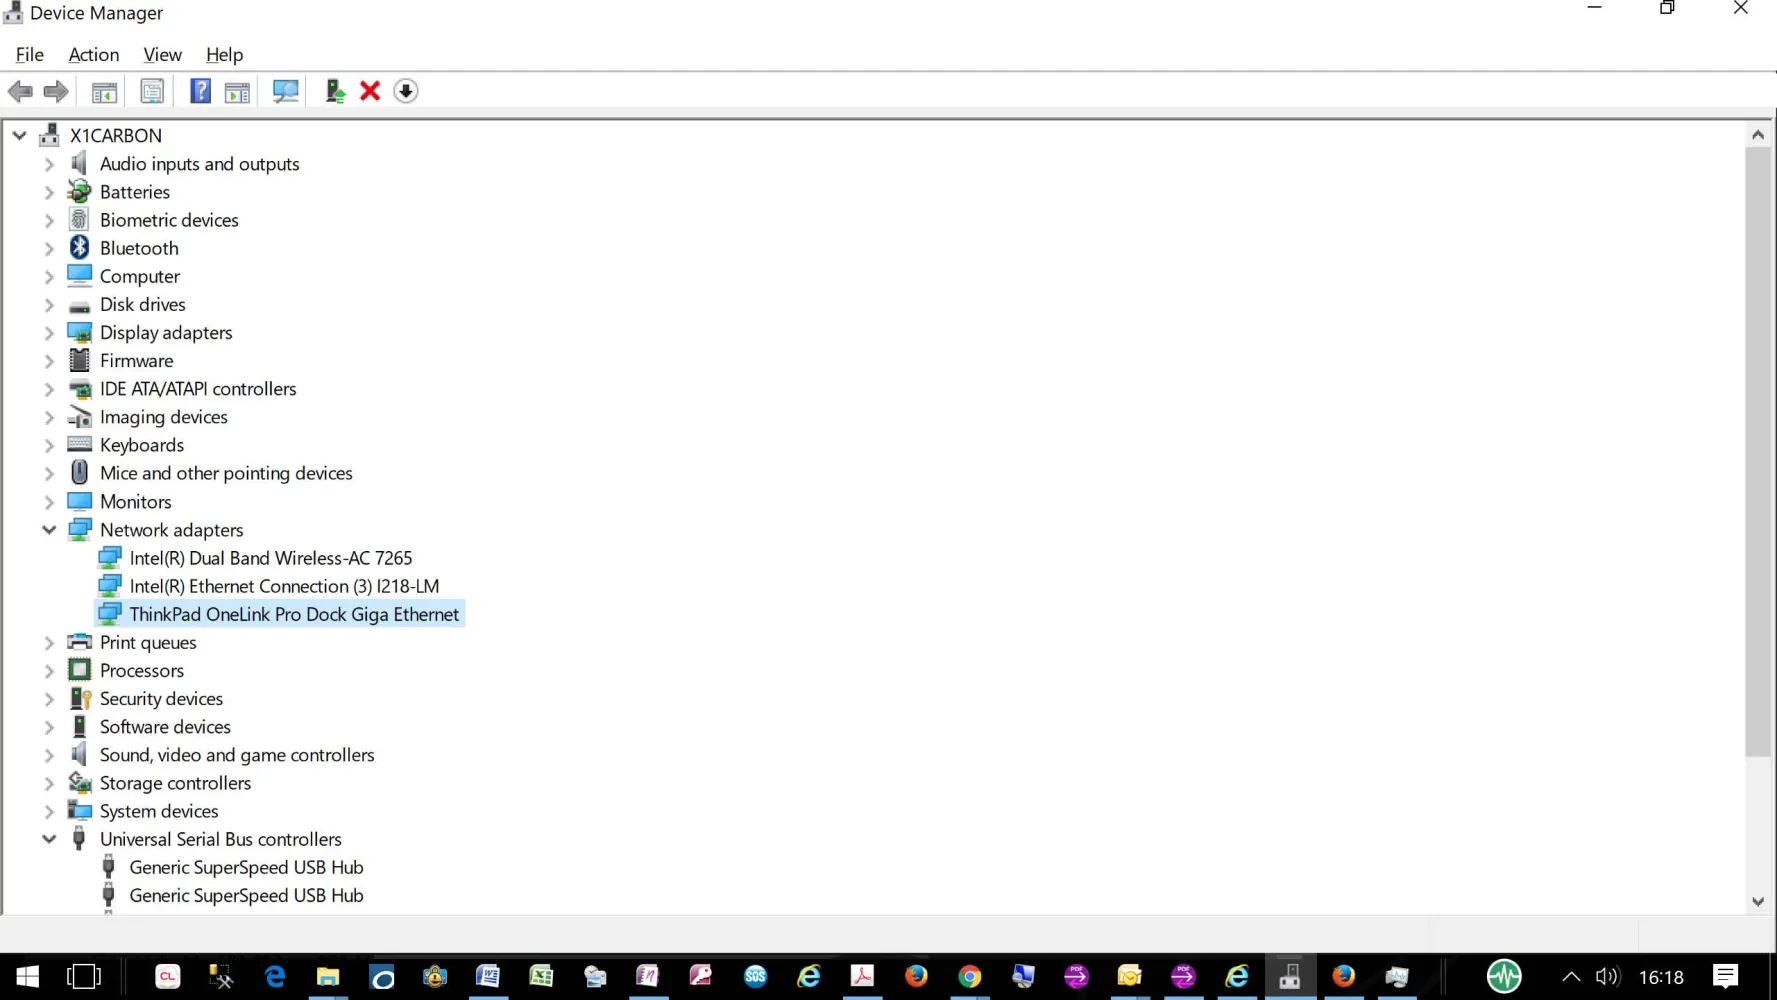This screenshot has width=1777, height=1000.
Task: Click the taskbar clock showing 16:18
Action: pos(1661,977)
